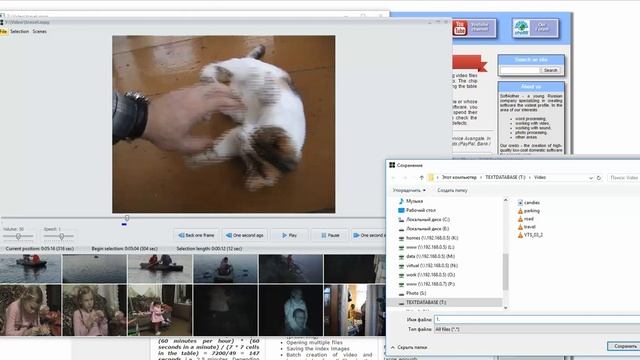Select 'Музыка' in the folder tree
The width and height of the screenshot is (640, 360).
414,201
